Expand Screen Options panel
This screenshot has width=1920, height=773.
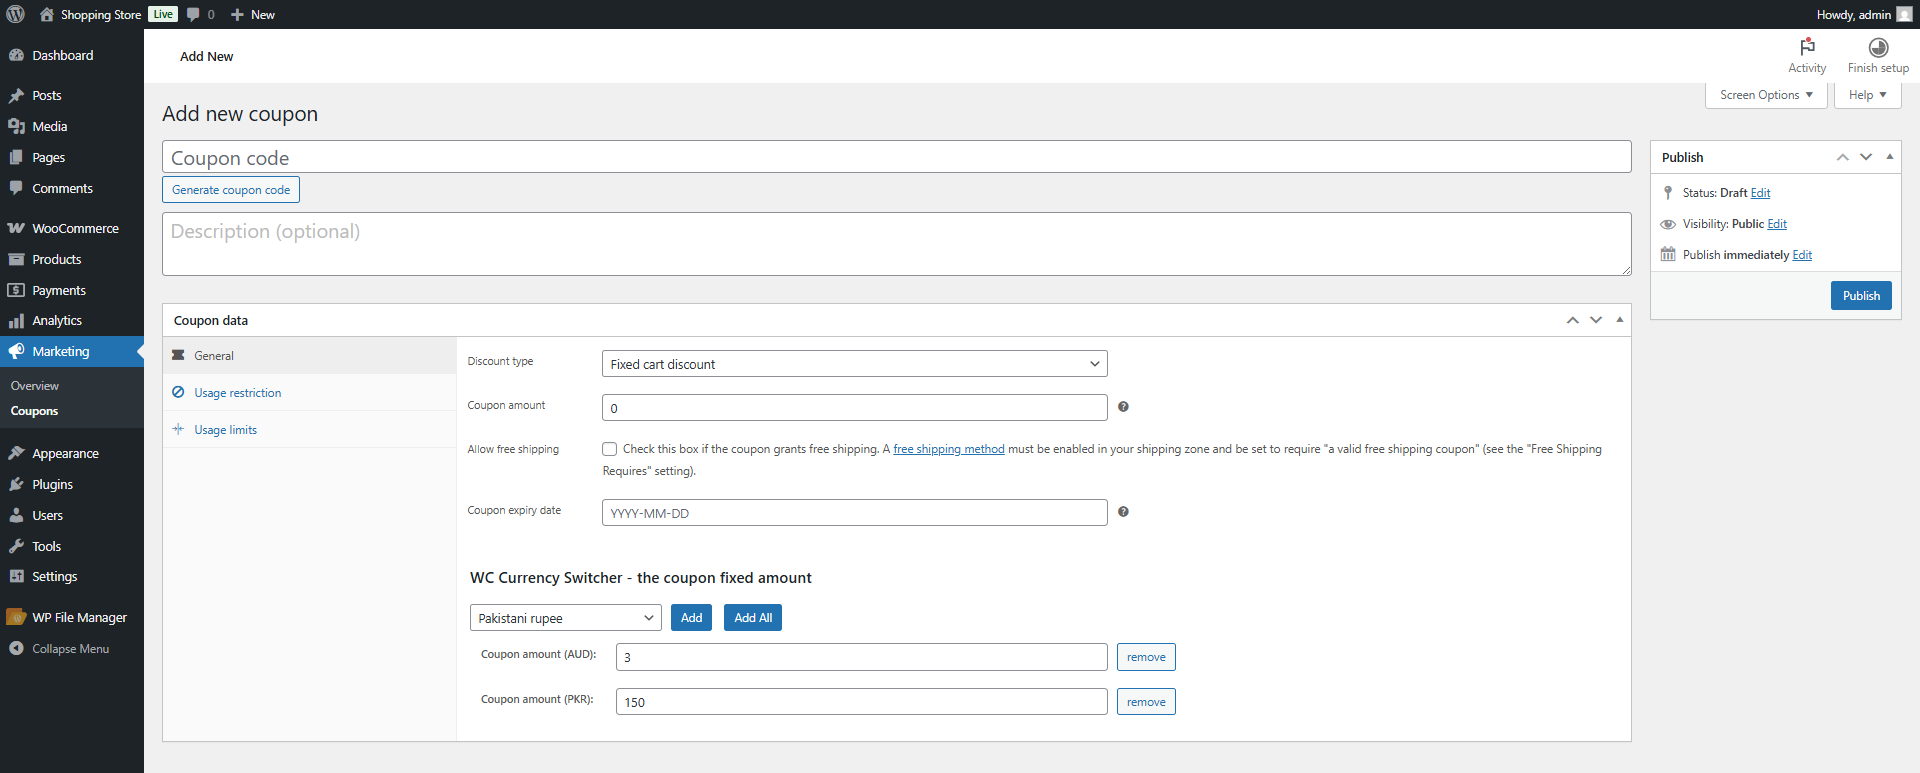click(1766, 95)
